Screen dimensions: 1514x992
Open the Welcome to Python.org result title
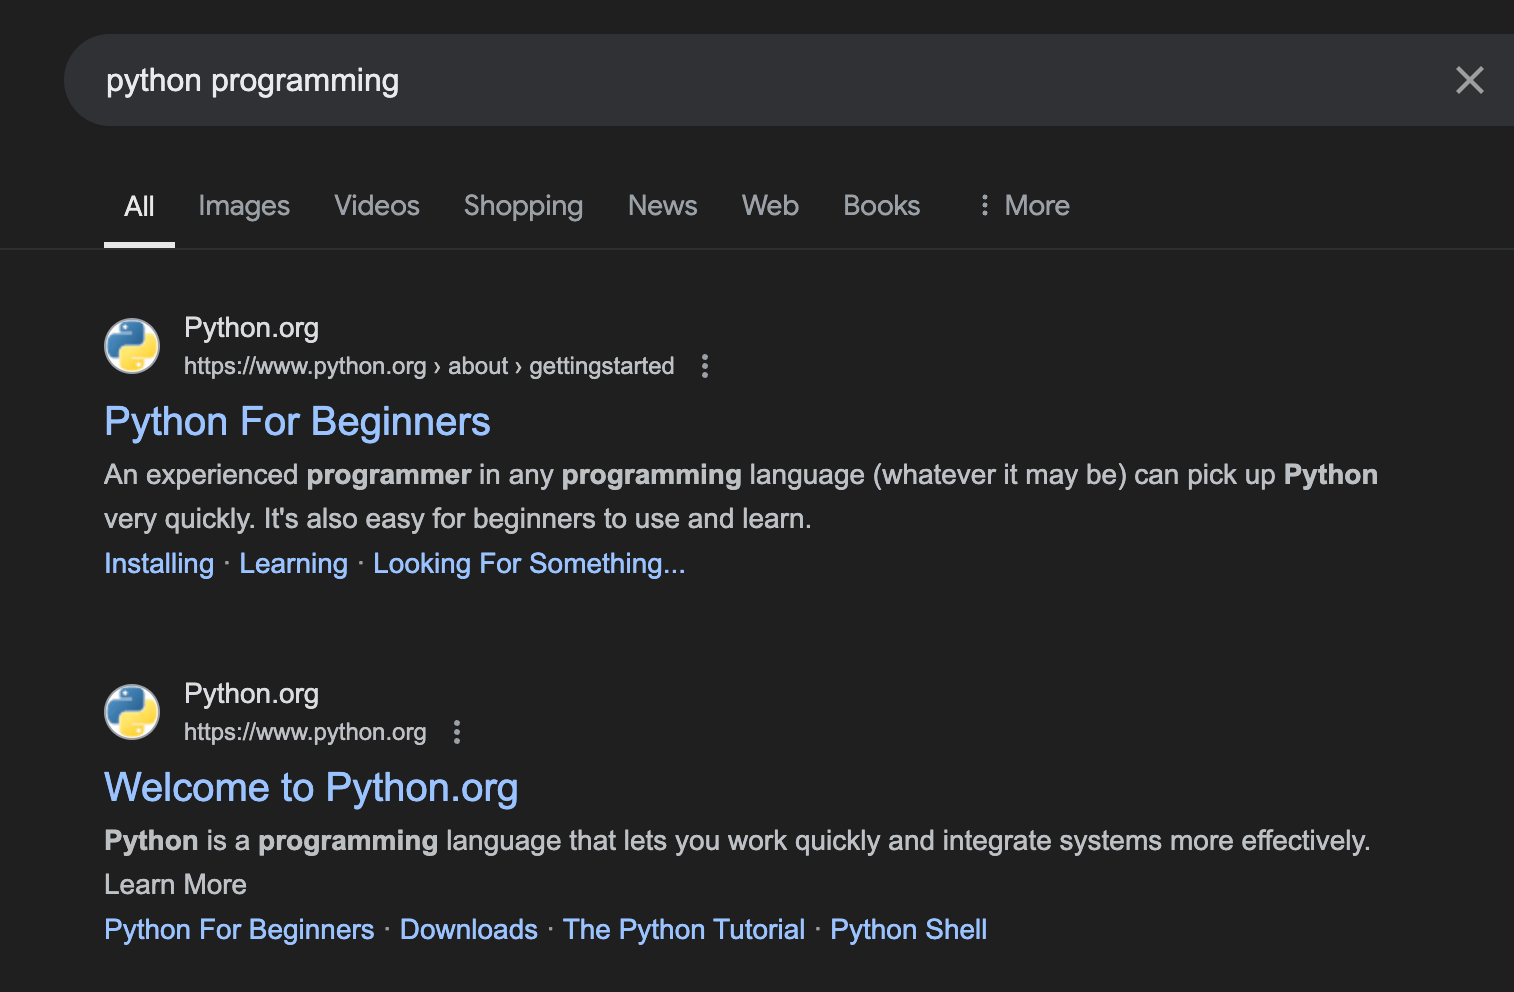click(311, 788)
